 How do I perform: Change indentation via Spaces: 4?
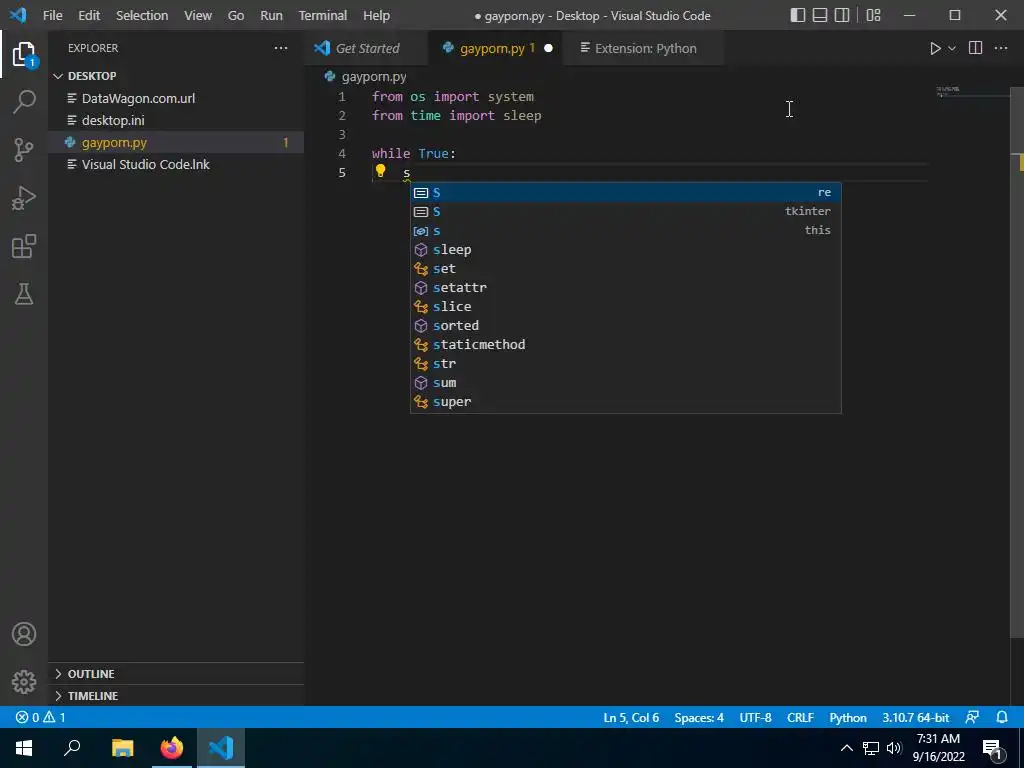tap(699, 717)
